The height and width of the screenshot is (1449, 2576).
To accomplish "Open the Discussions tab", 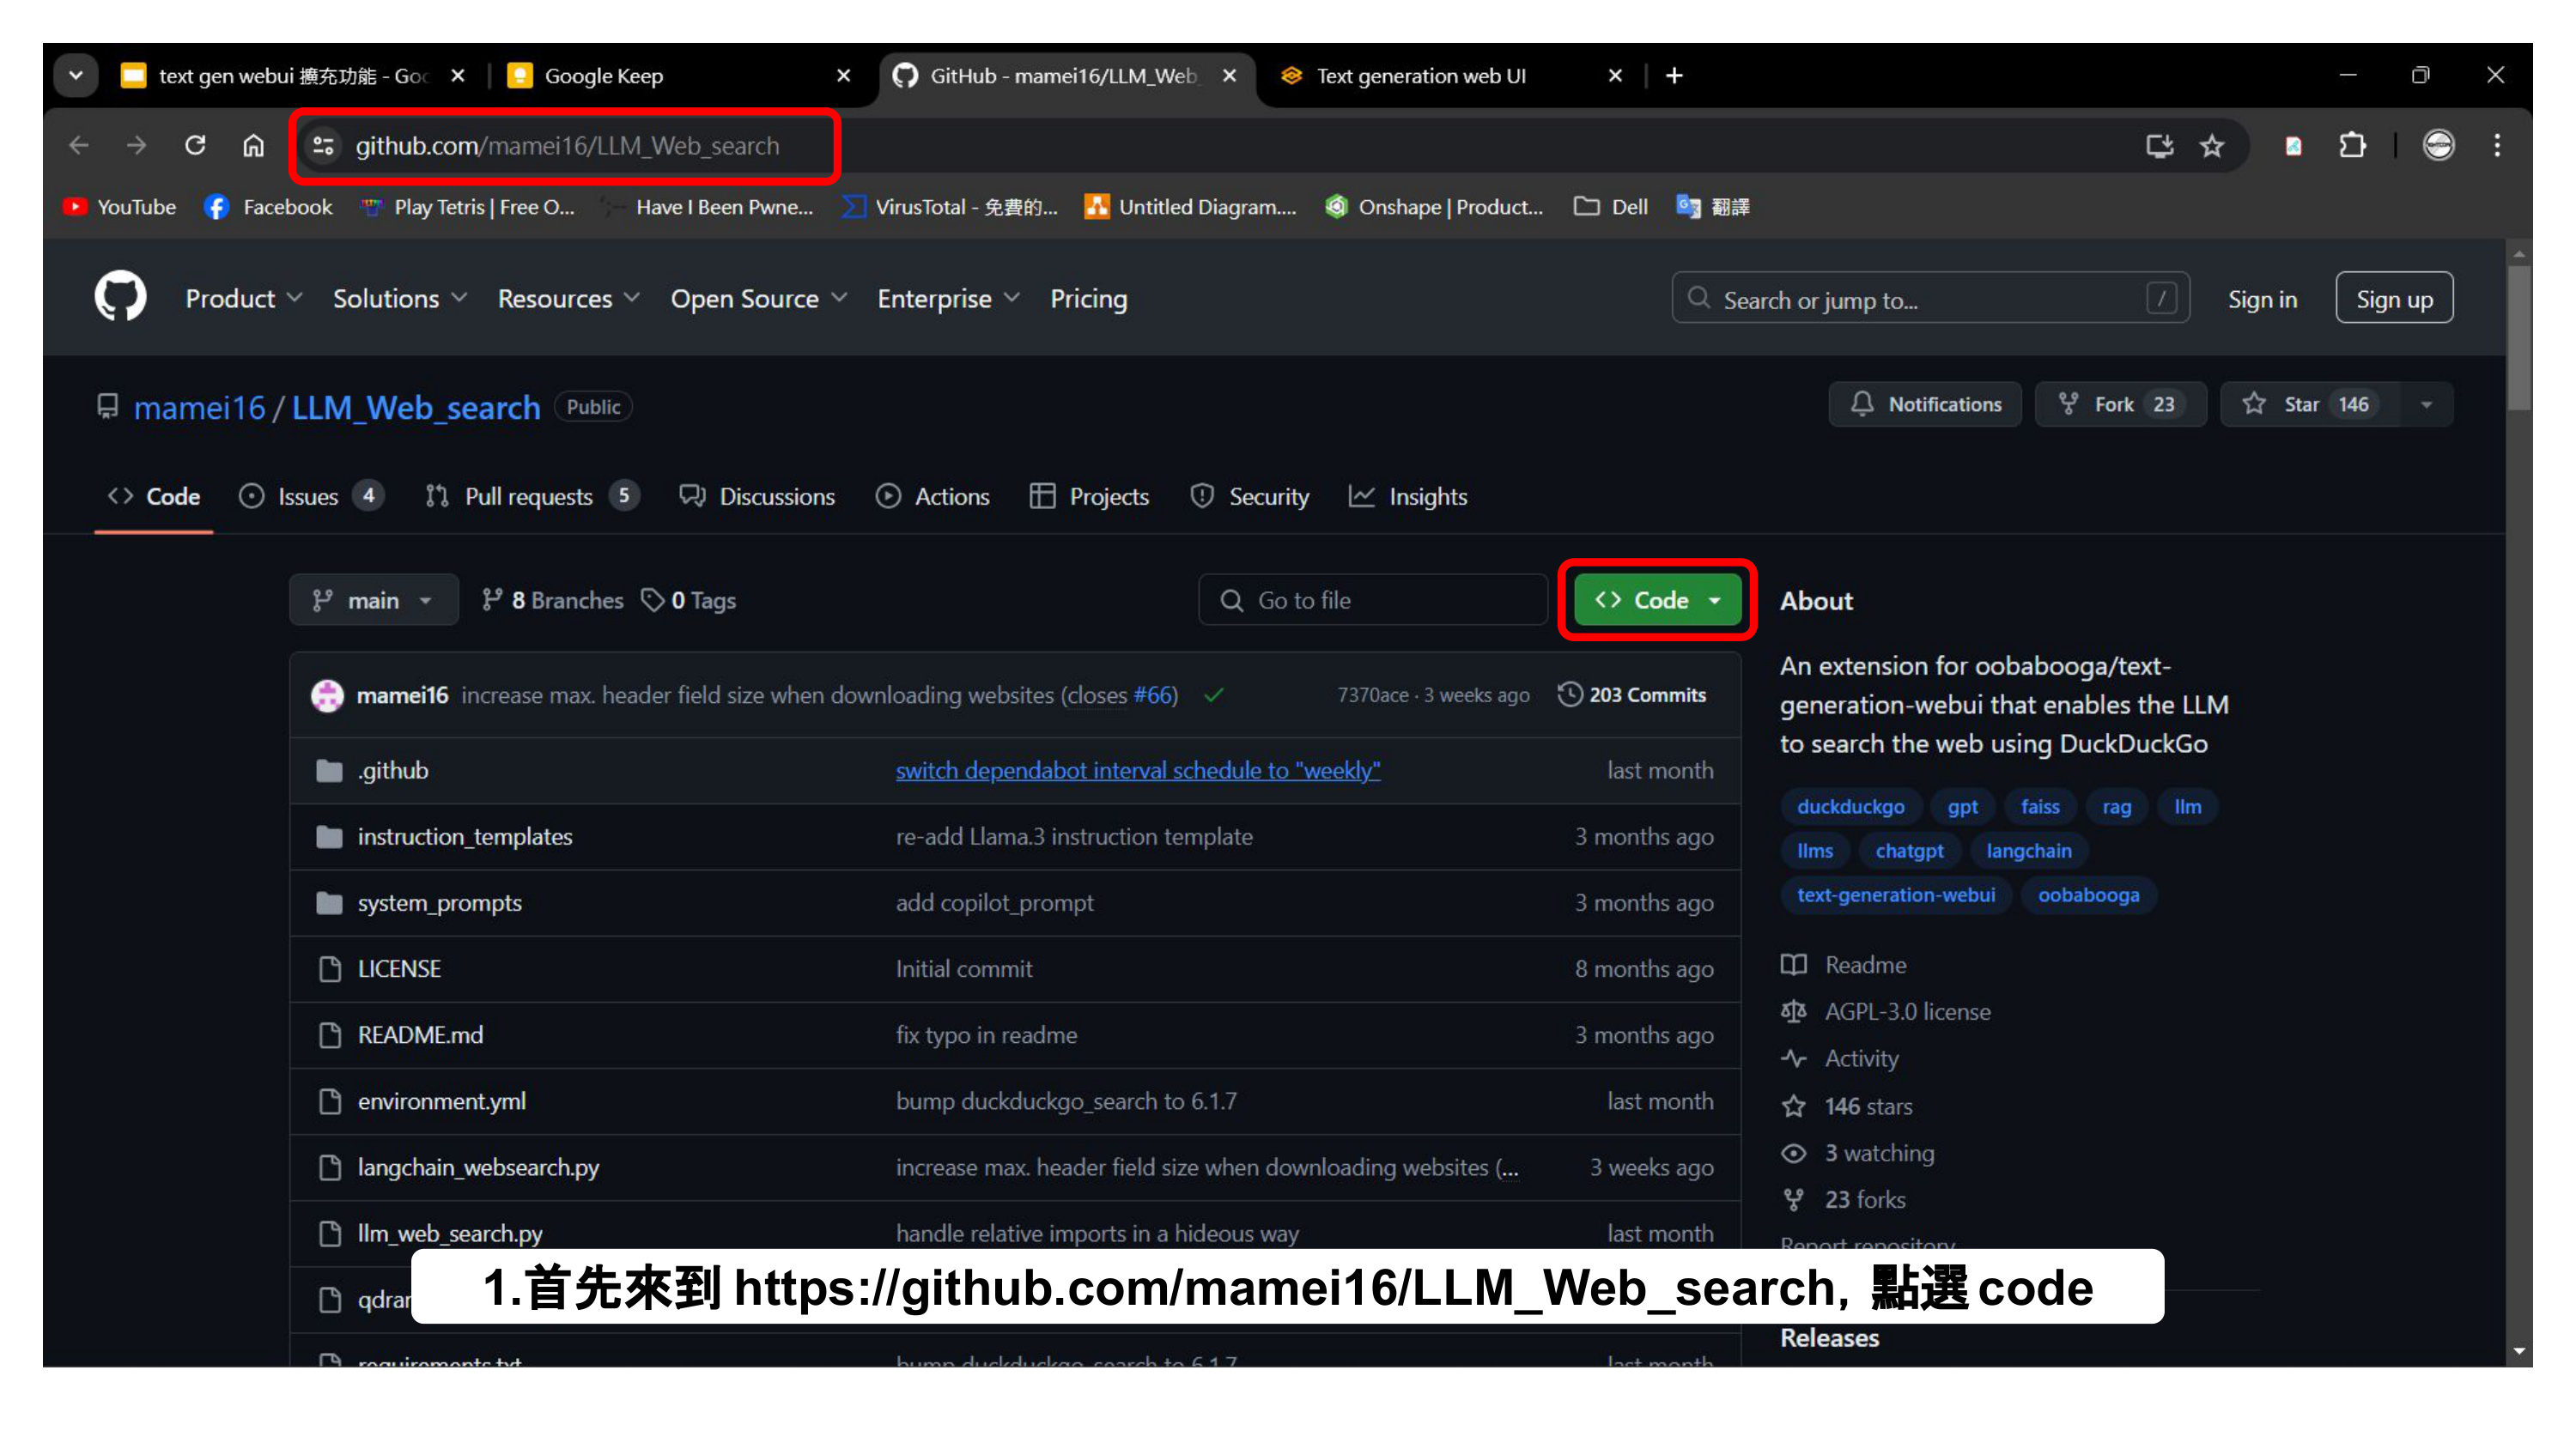I will pyautogui.click(x=757, y=496).
